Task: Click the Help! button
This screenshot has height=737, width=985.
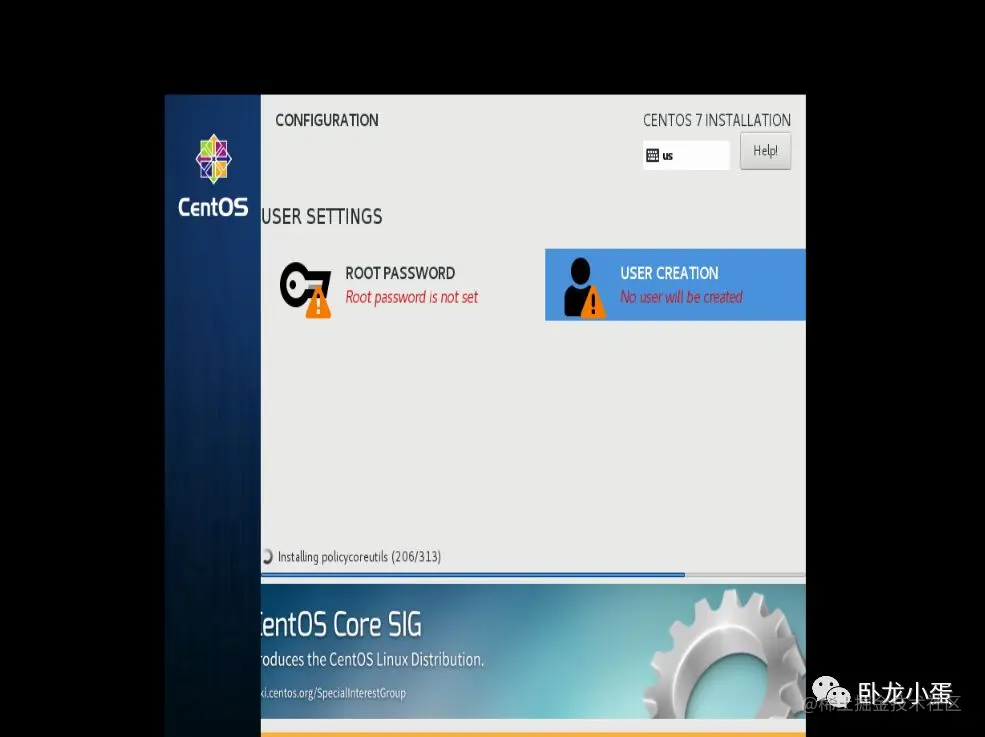Action: [765, 151]
